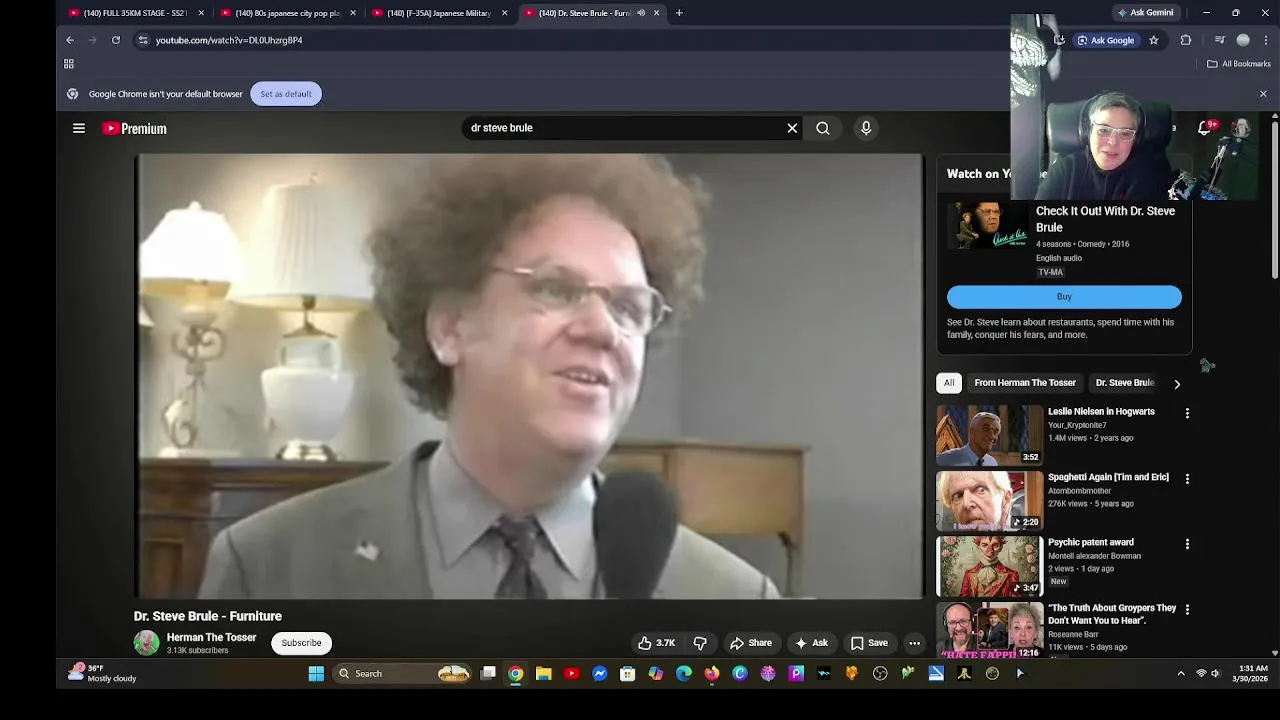This screenshot has height=720, width=1280.
Task: Select the All filter chip
Action: [x=949, y=383]
